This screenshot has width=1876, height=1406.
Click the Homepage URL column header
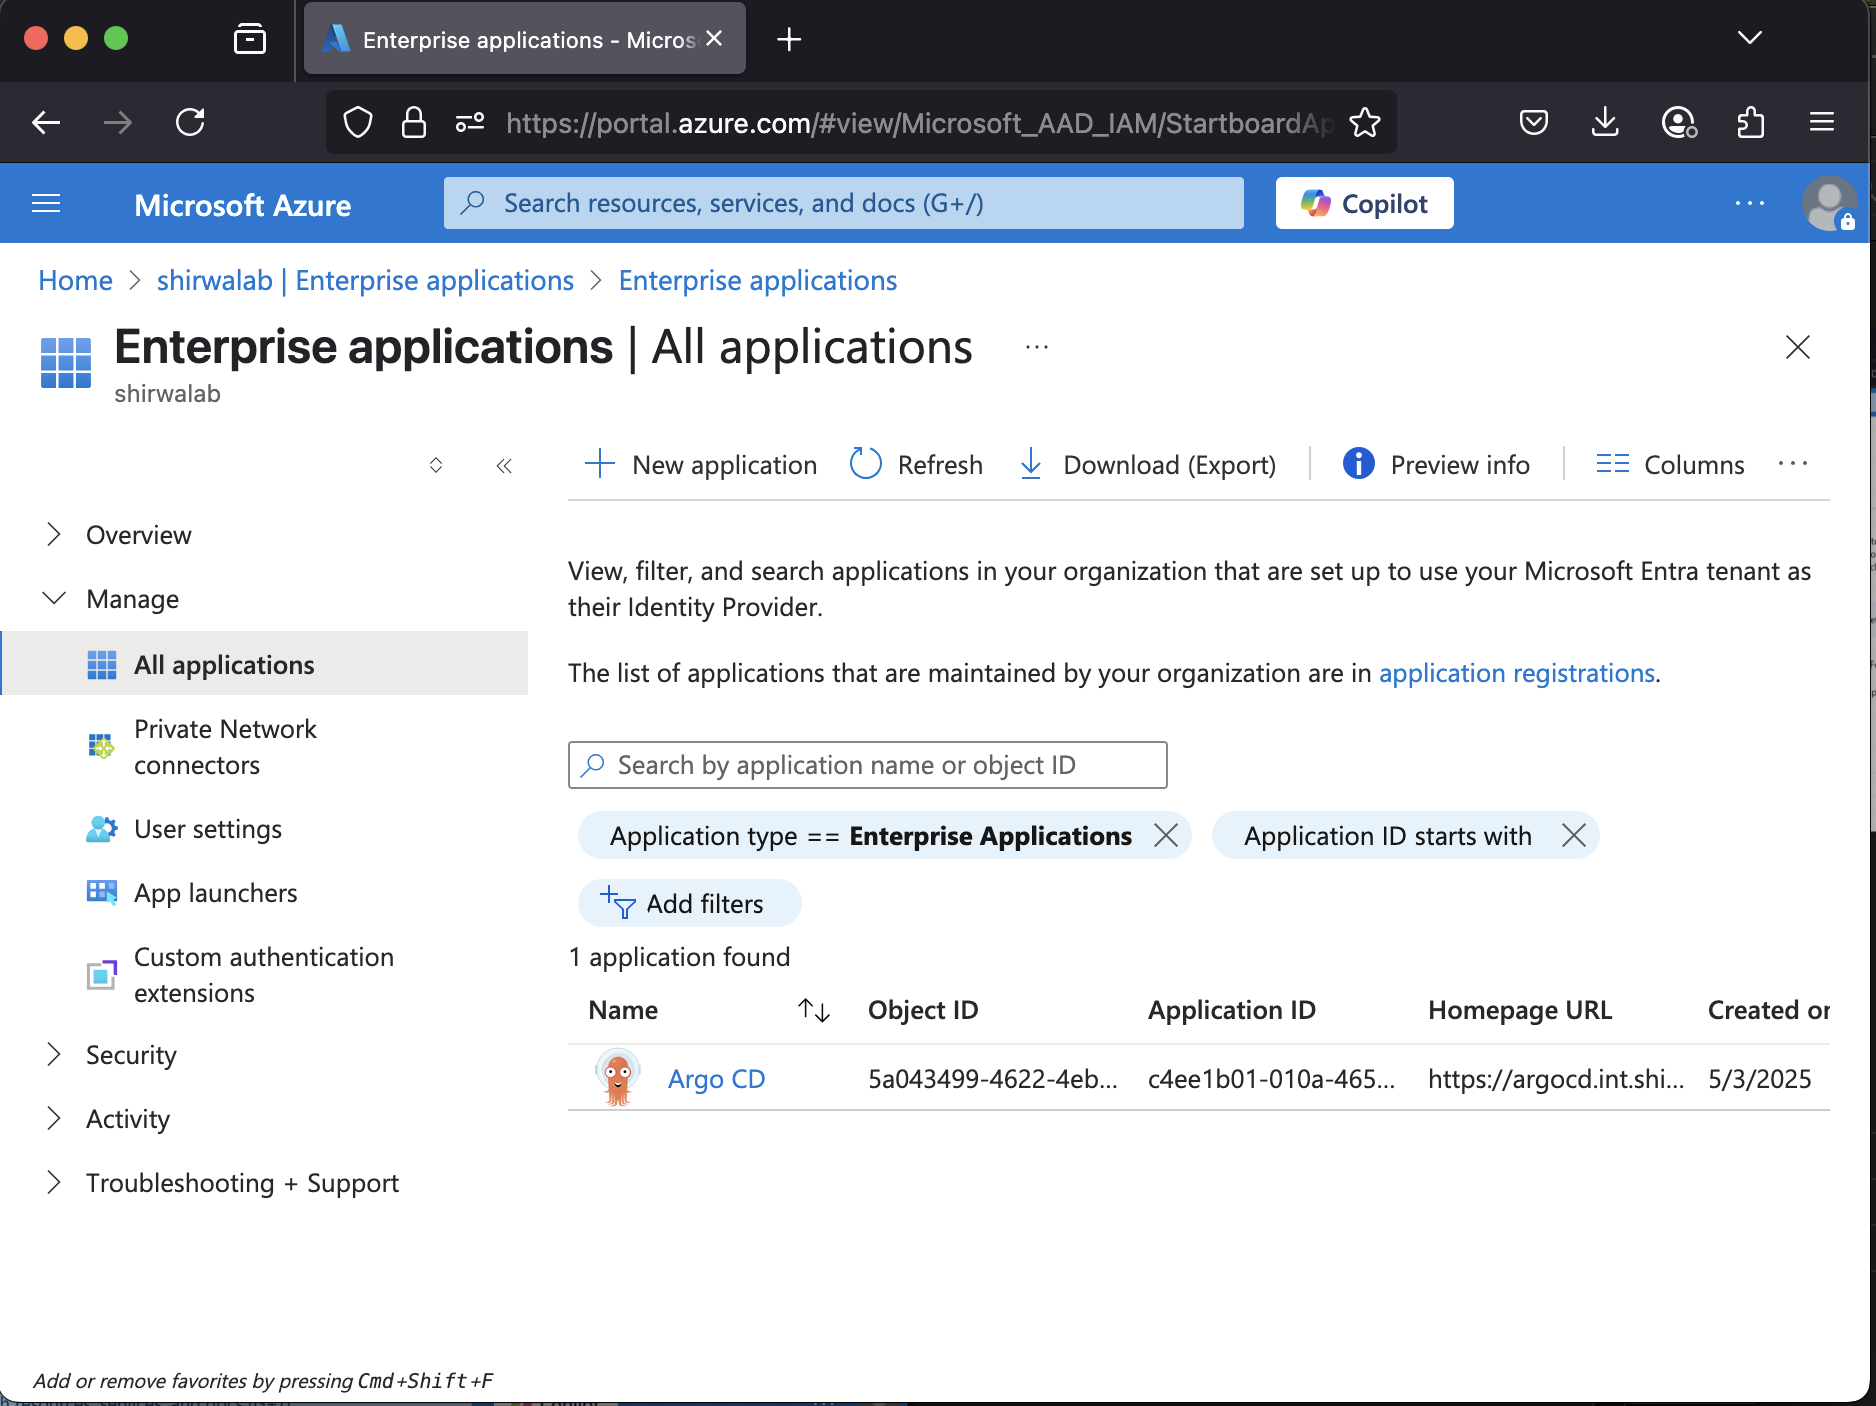(1520, 1010)
